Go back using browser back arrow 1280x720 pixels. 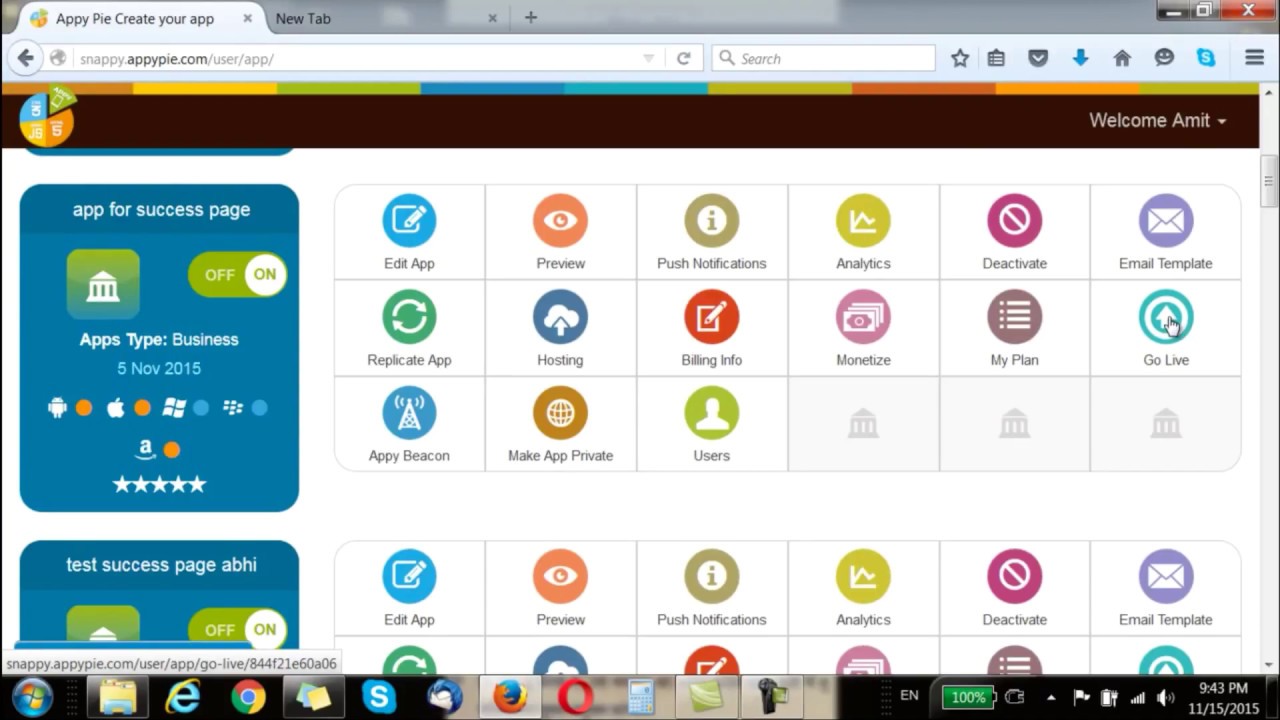point(26,58)
